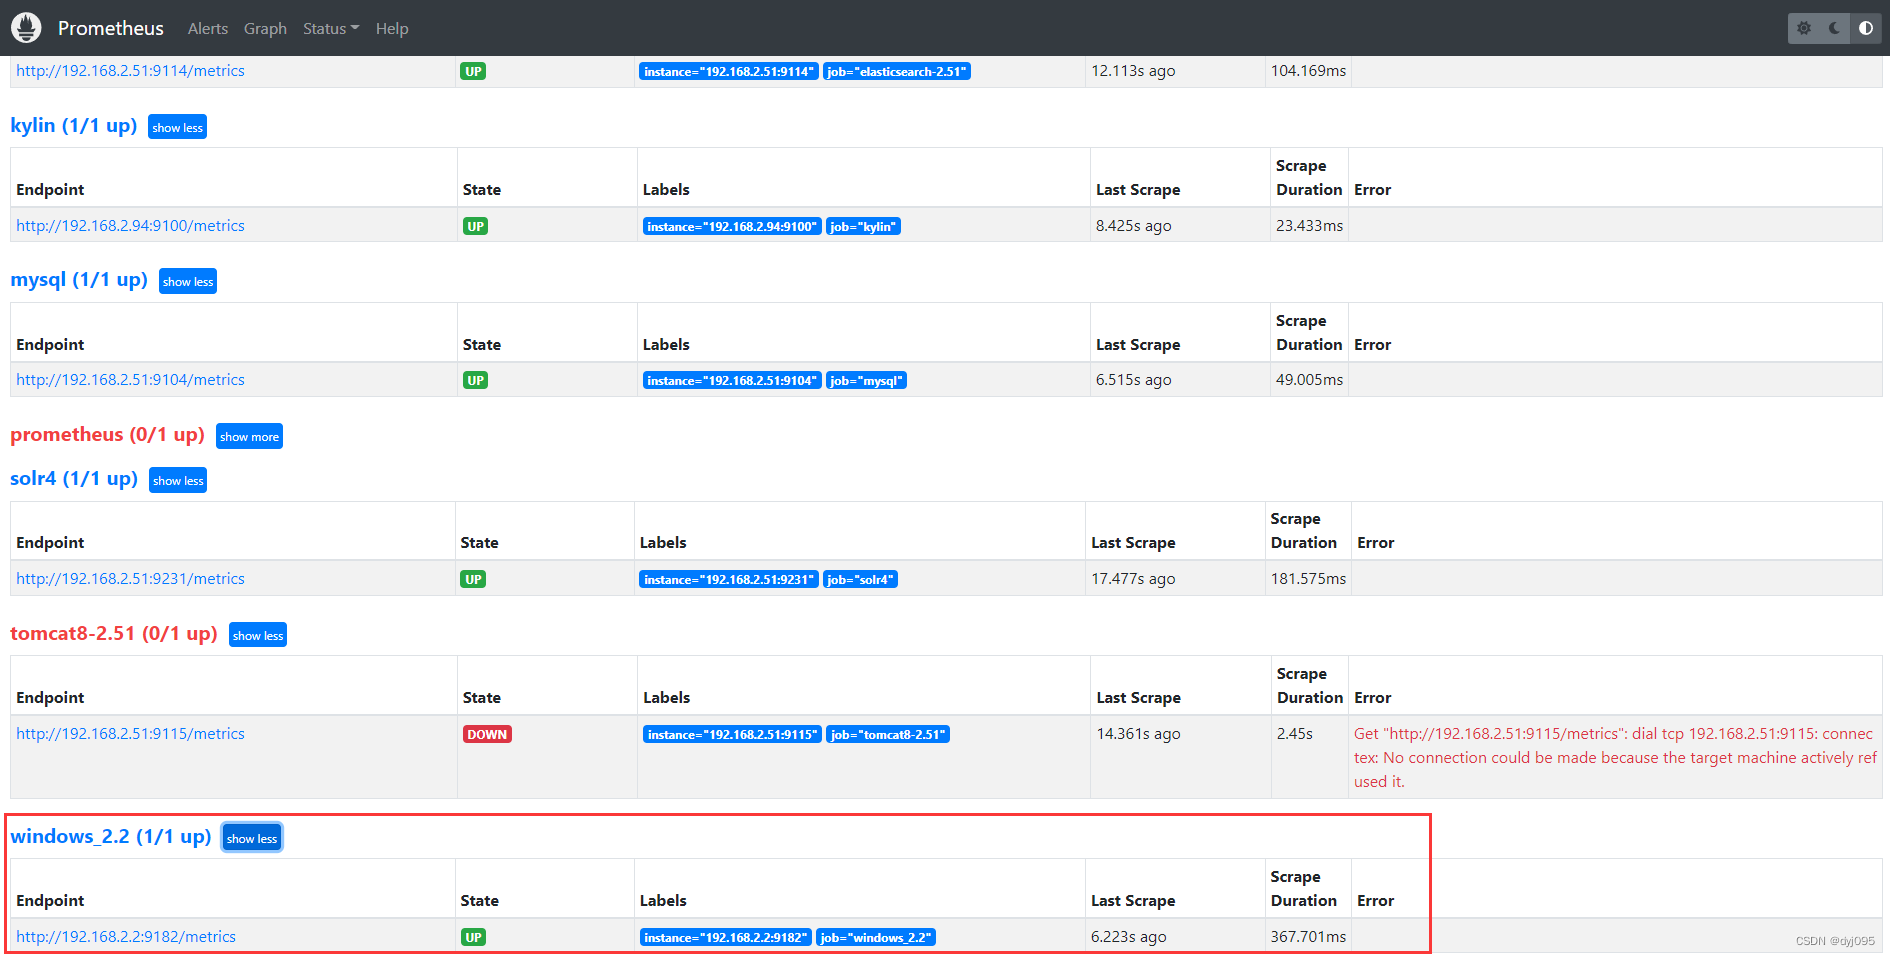Collapse the kylin target group
This screenshot has width=1890, height=957.
tap(177, 127)
